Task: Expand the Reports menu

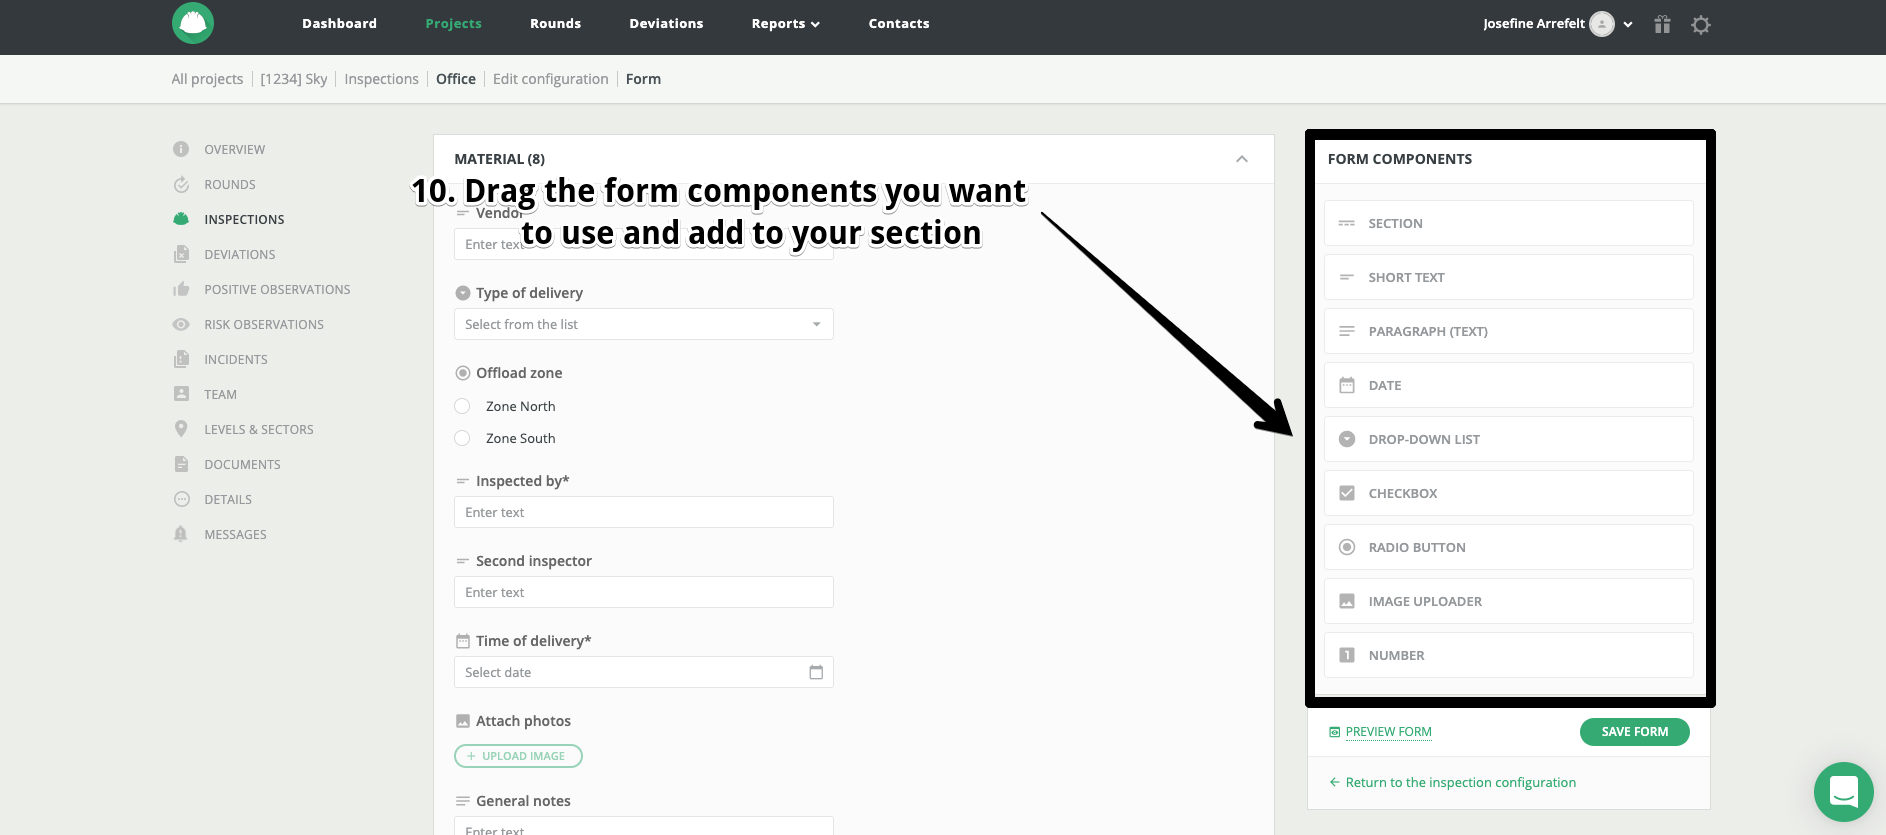Action: coord(785,24)
